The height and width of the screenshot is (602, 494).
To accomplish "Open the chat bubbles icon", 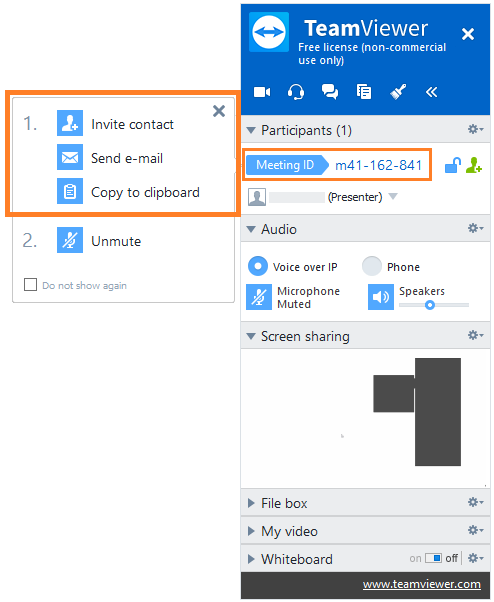I will pyautogui.click(x=330, y=92).
